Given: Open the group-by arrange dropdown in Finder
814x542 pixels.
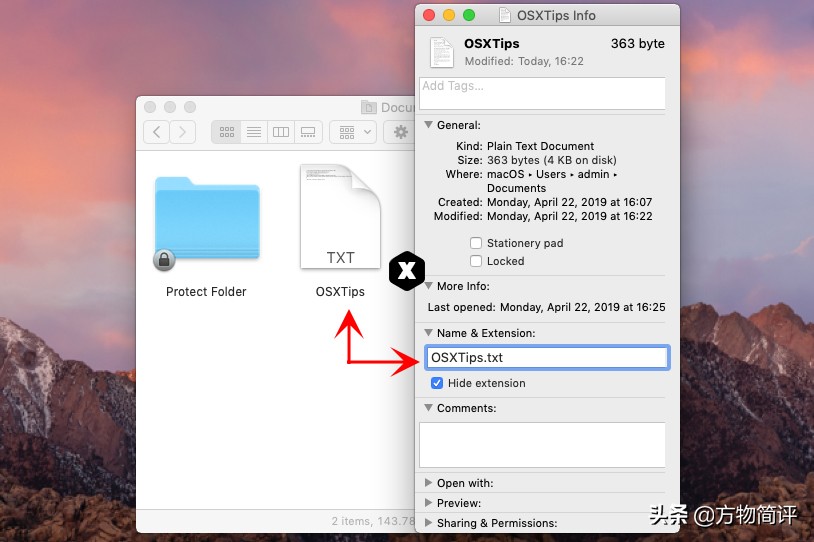Looking at the screenshot, I should 354,132.
